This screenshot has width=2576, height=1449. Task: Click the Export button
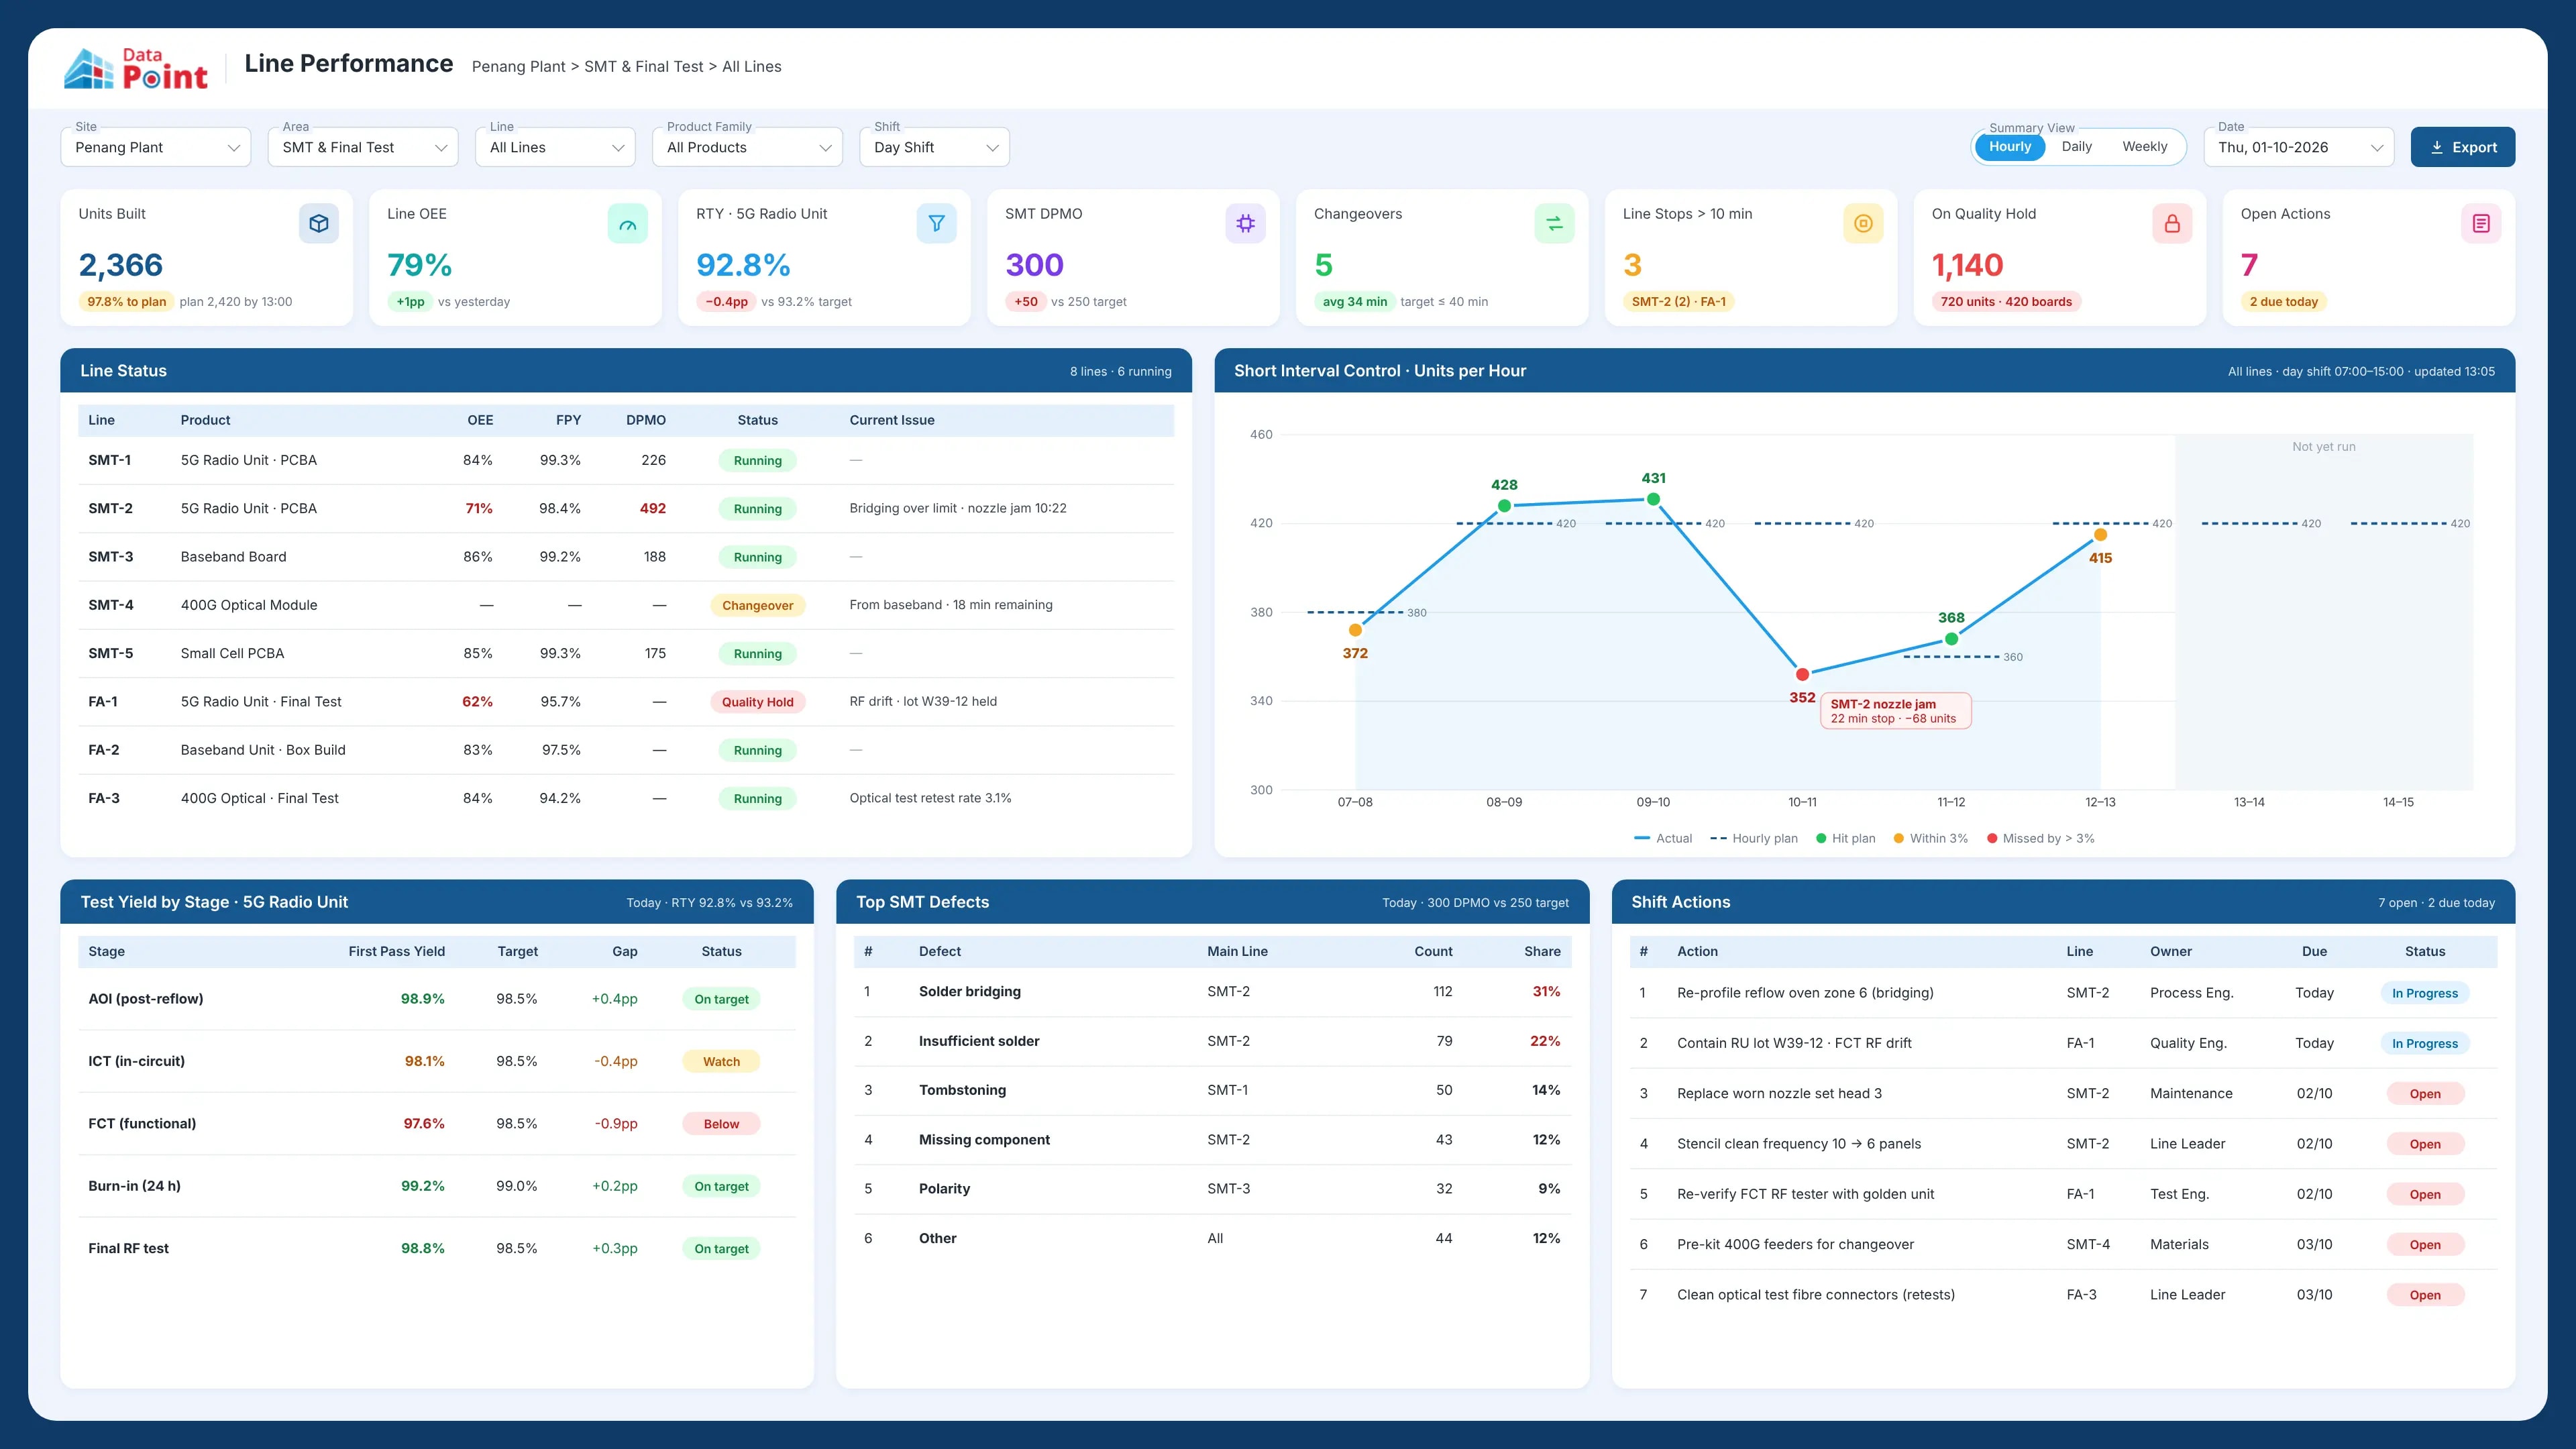coord(2463,147)
